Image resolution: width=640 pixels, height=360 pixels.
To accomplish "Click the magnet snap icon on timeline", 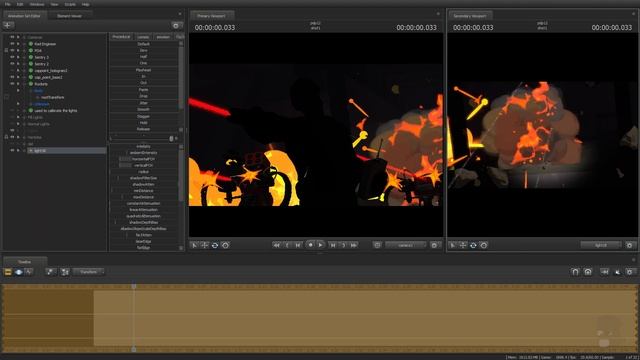I will 575,272.
